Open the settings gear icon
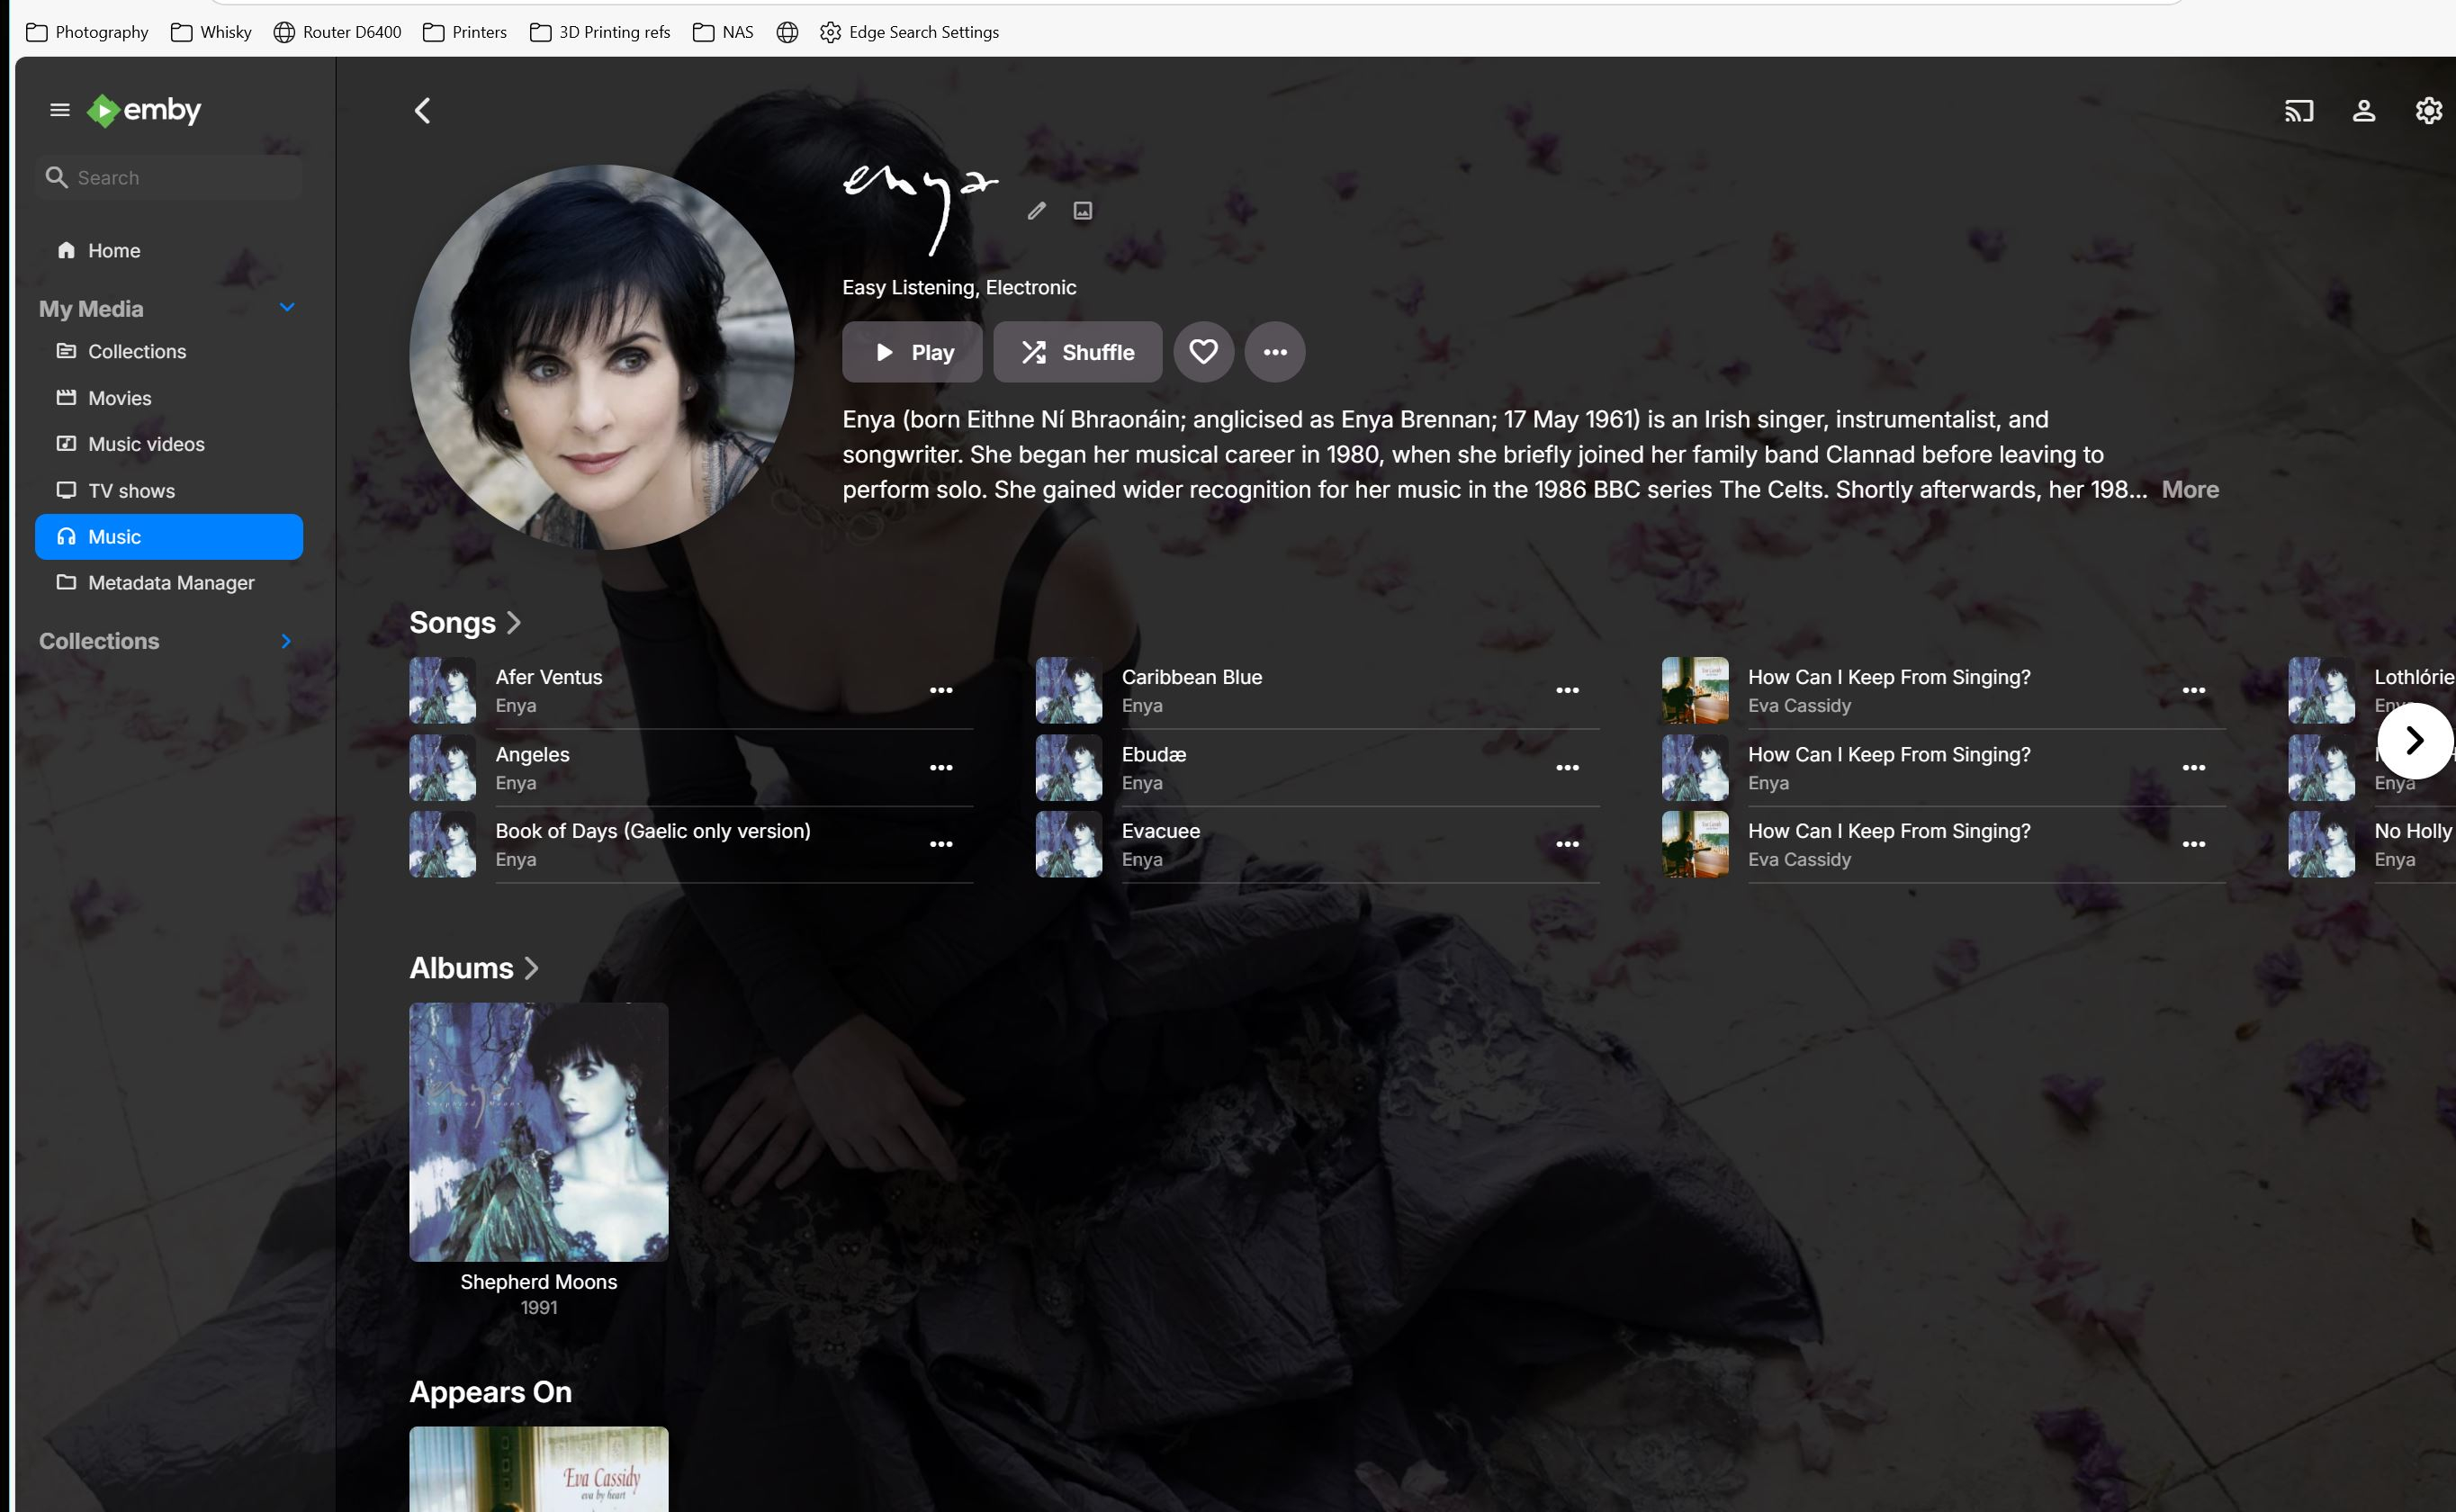Image resolution: width=2456 pixels, height=1512 pixels. click(2429, 110)
